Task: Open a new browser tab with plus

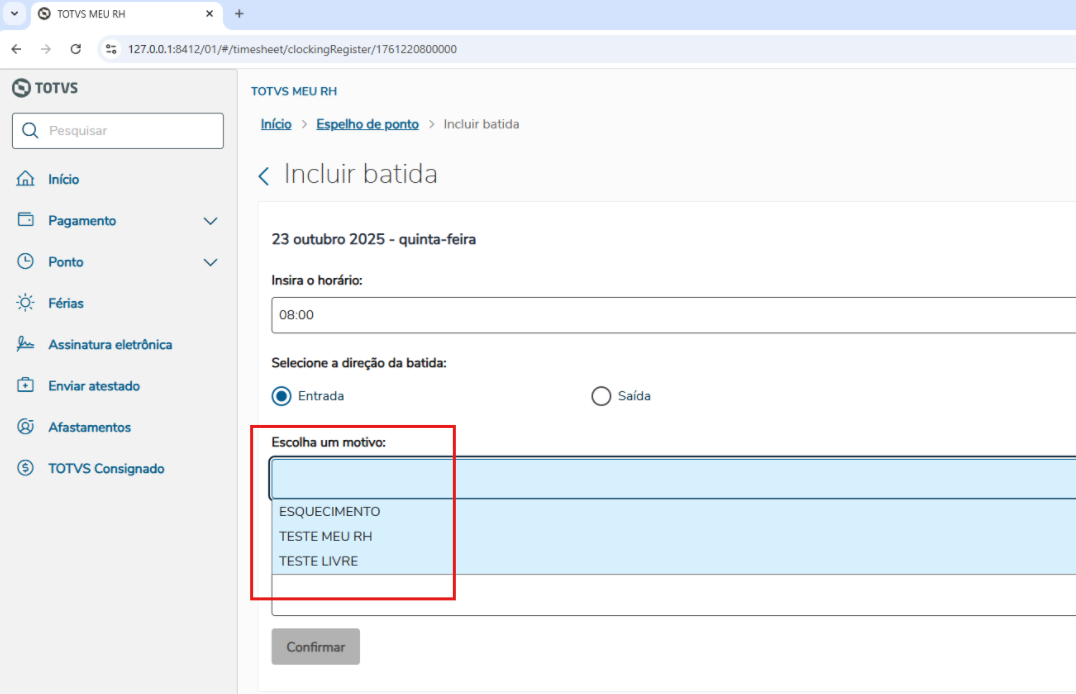Action: click(239, 13)
